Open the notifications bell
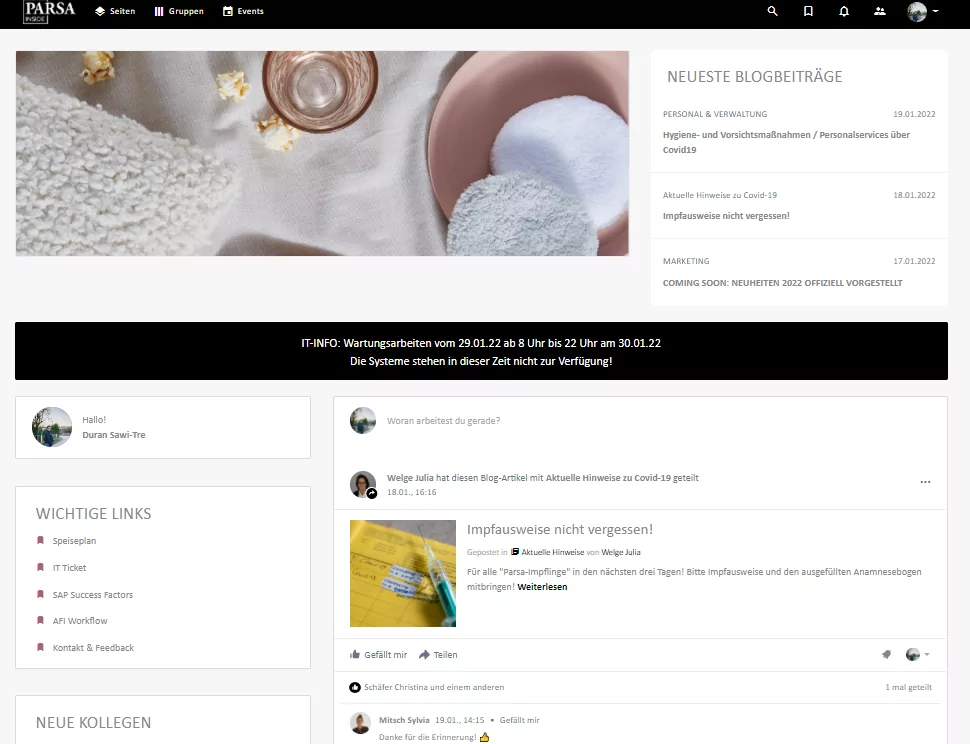This screenshot has height=744, width=970. pyautogui.click(x=844, y=11)
